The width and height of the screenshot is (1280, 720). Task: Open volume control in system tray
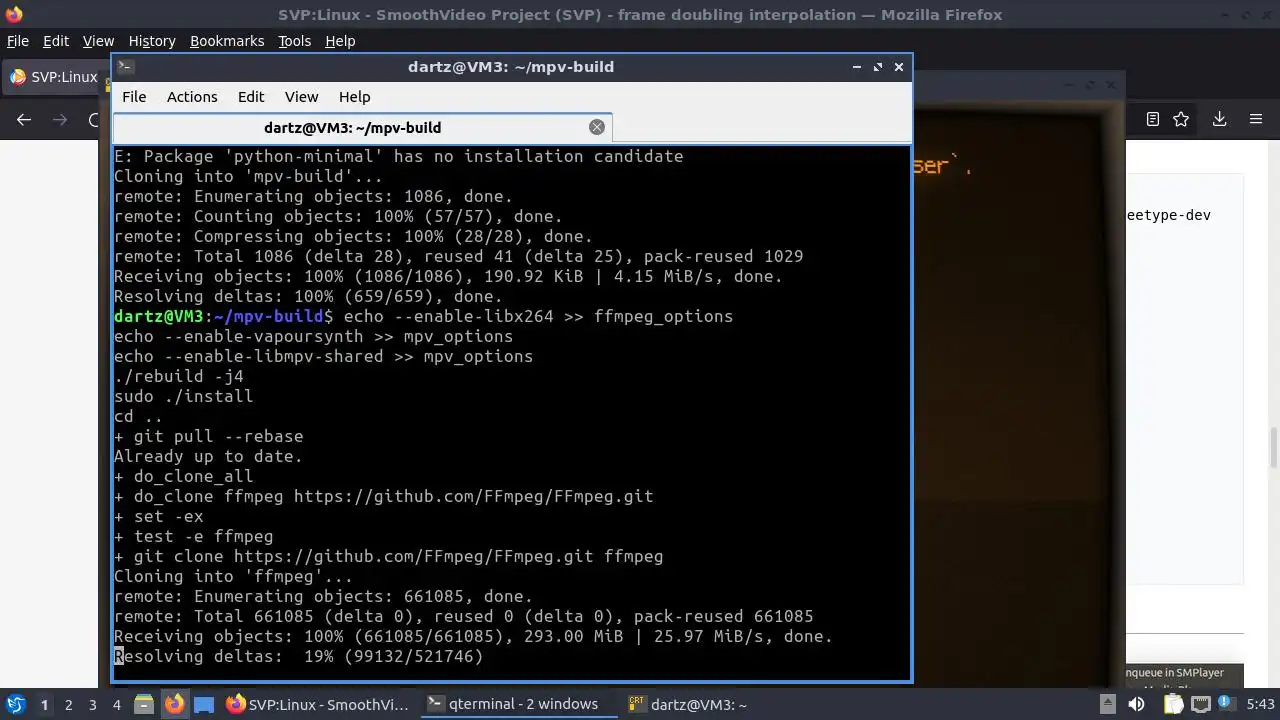pos(1136,705)
